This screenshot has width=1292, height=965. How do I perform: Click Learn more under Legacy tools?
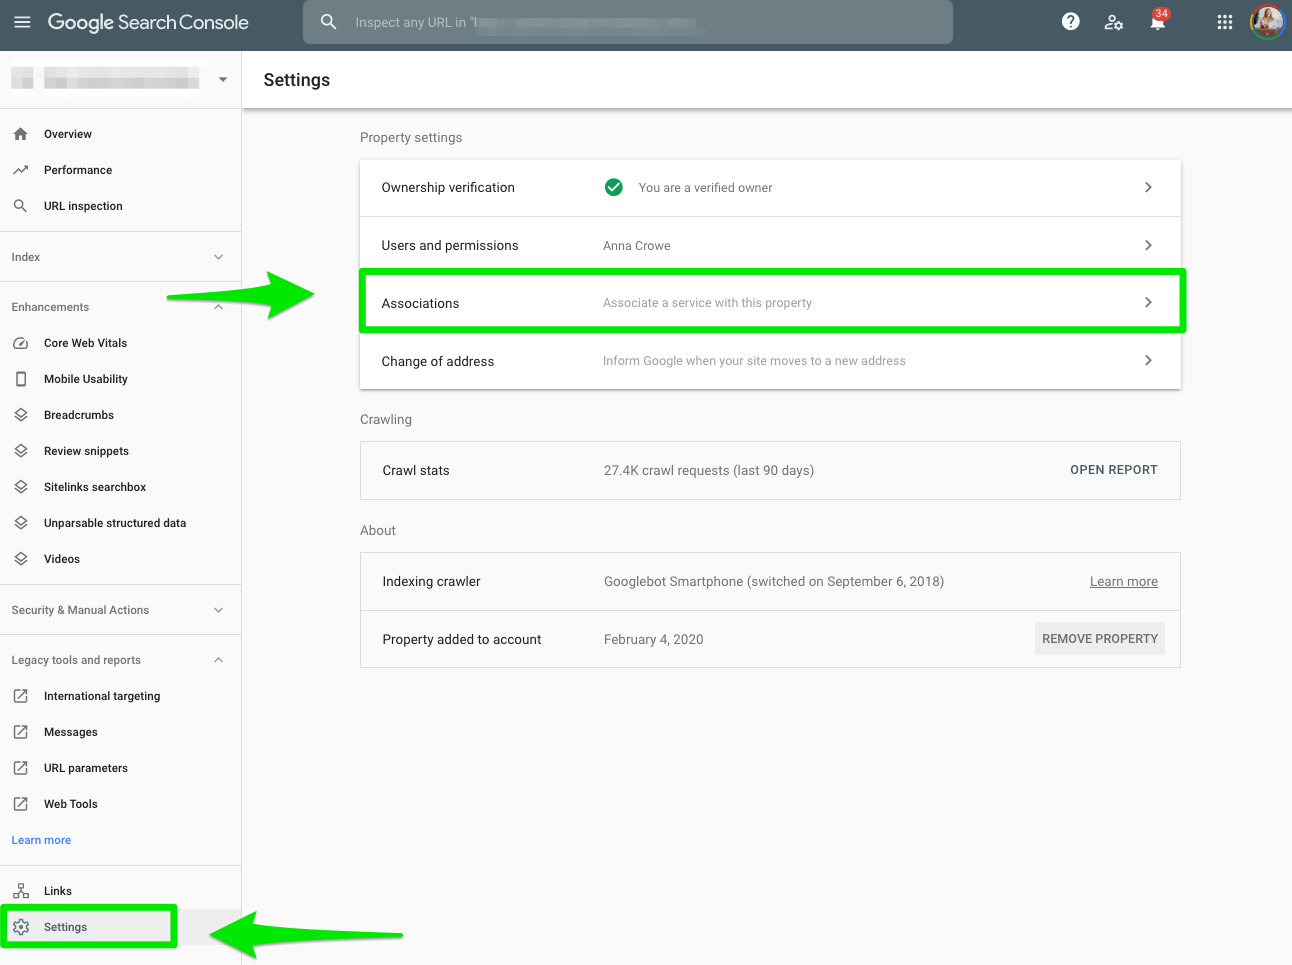pos(41,840)
